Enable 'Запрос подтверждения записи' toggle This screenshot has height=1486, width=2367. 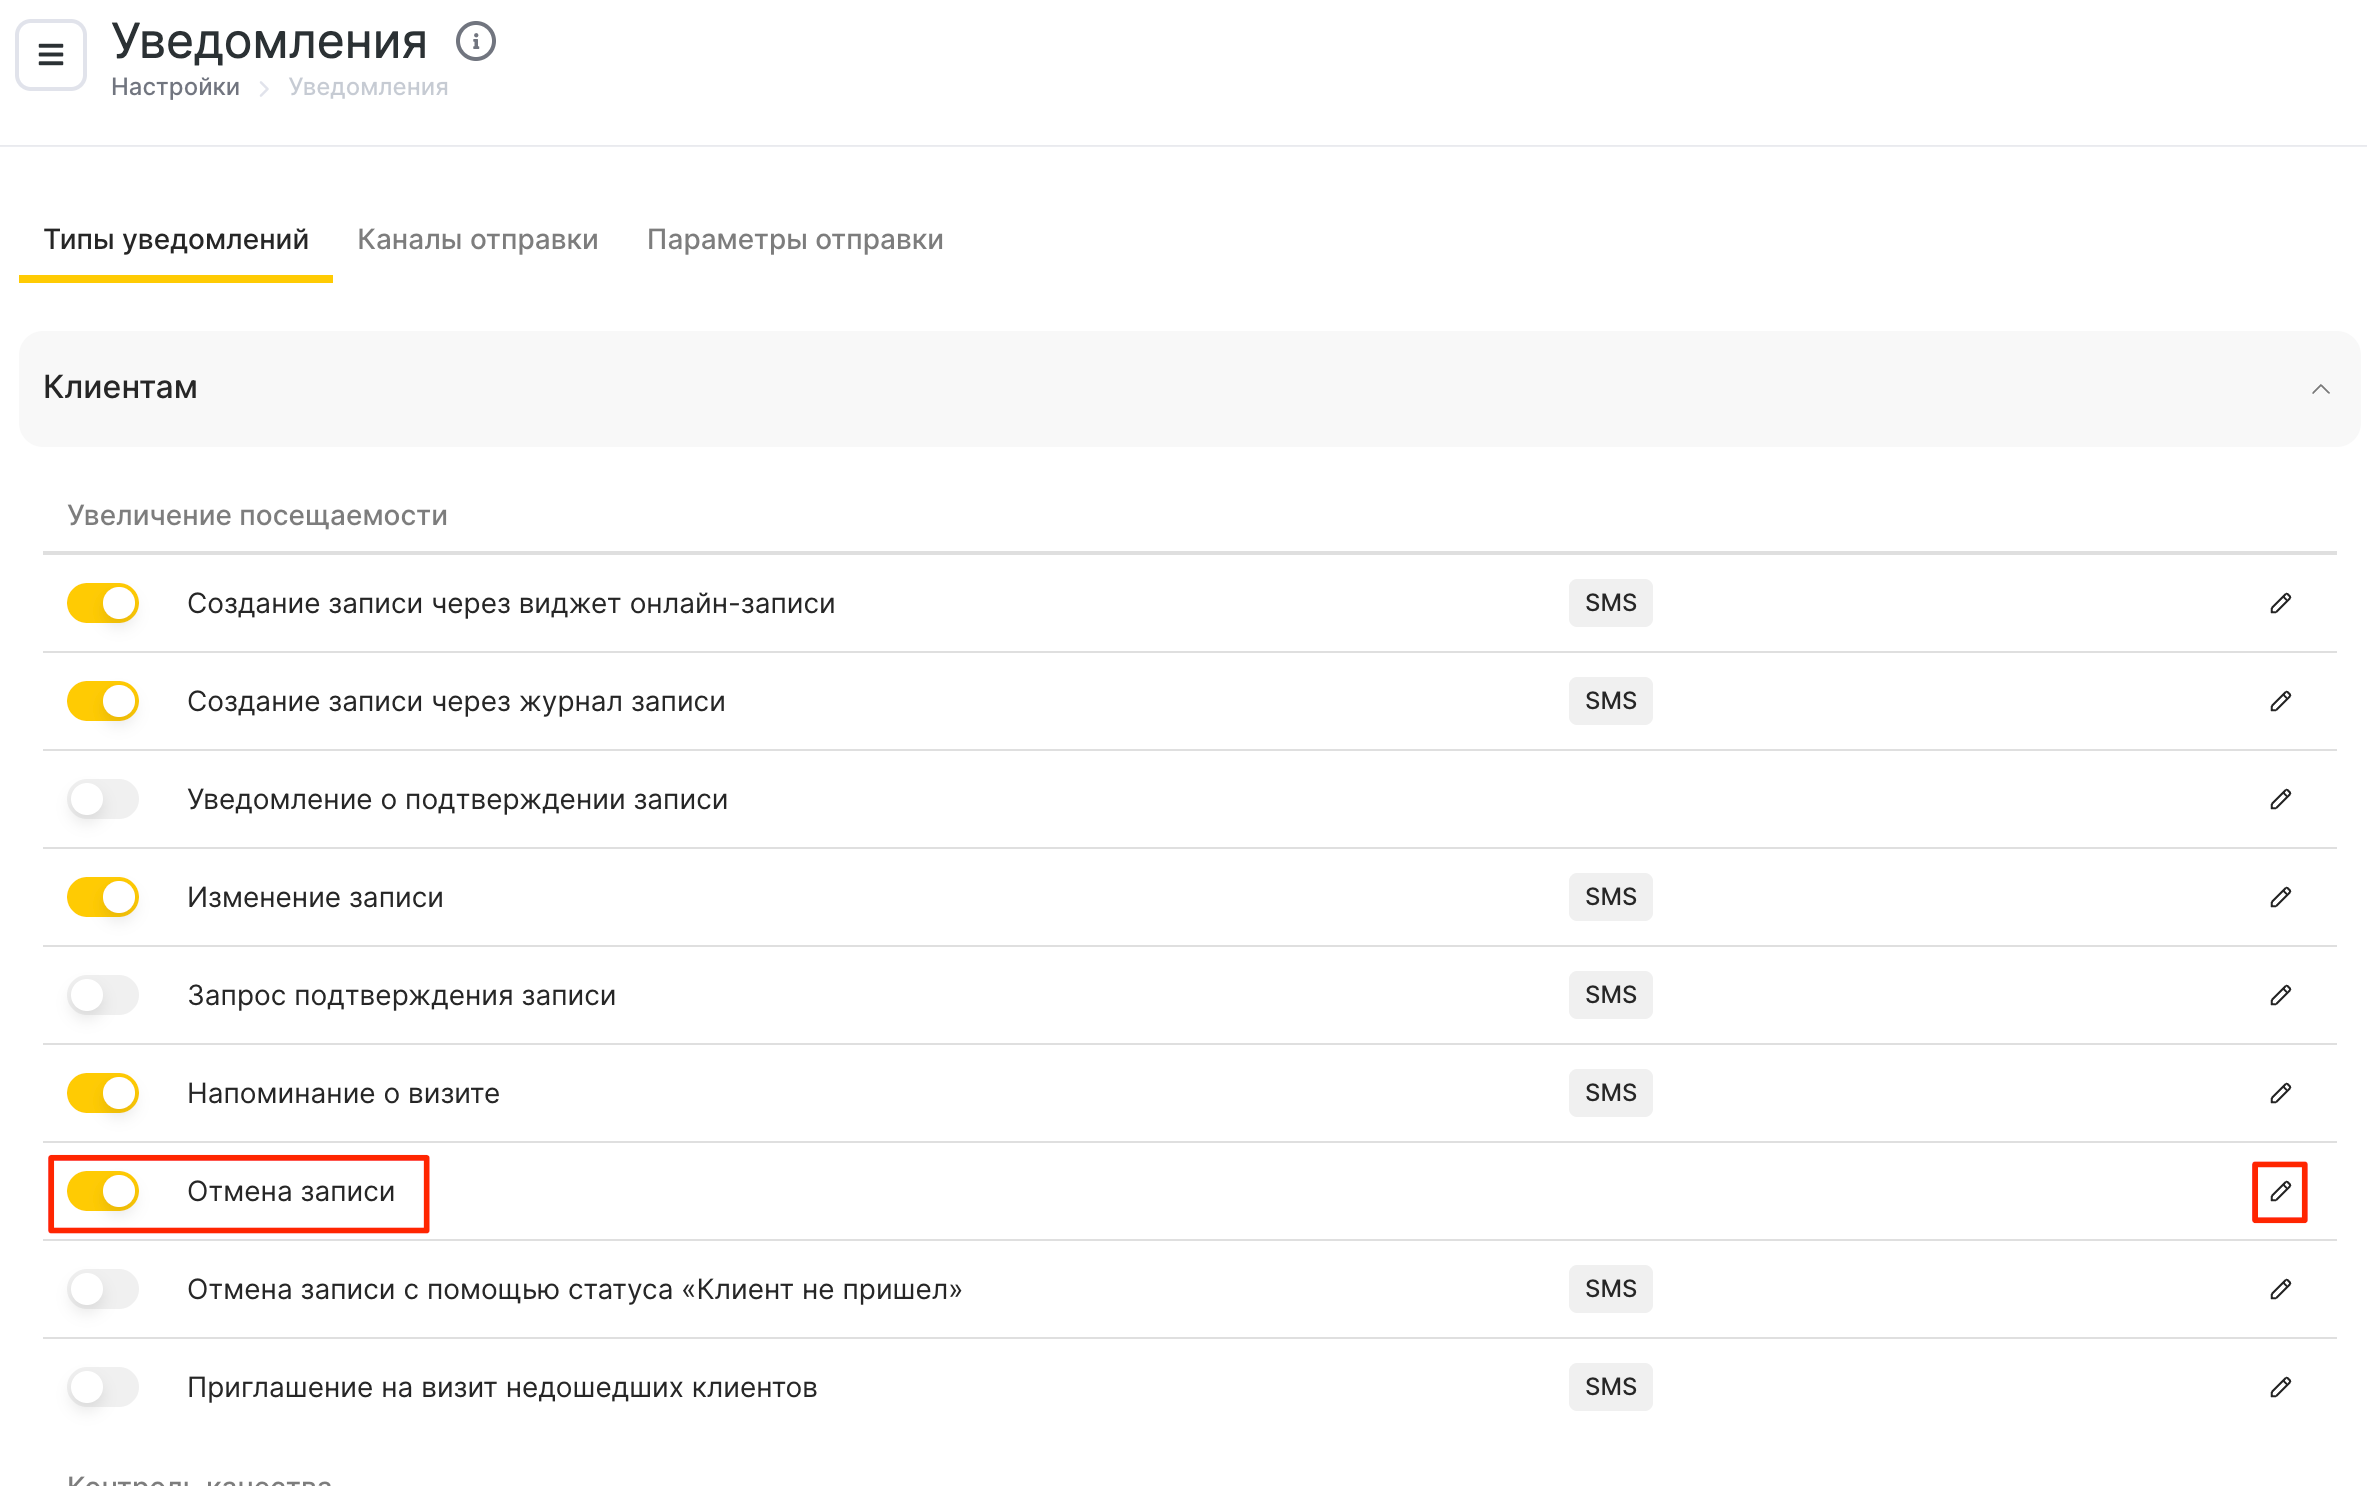[x=103, y=995]
